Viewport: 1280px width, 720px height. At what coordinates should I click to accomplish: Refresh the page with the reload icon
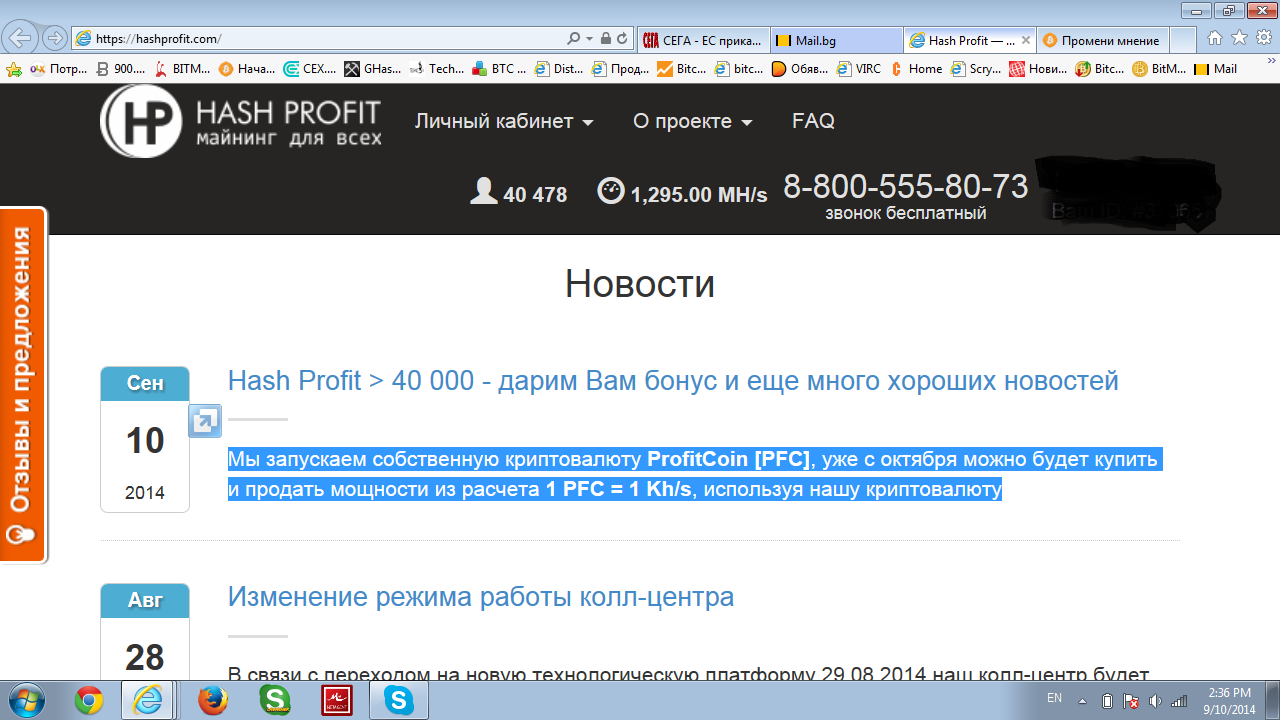click(622, 39)
